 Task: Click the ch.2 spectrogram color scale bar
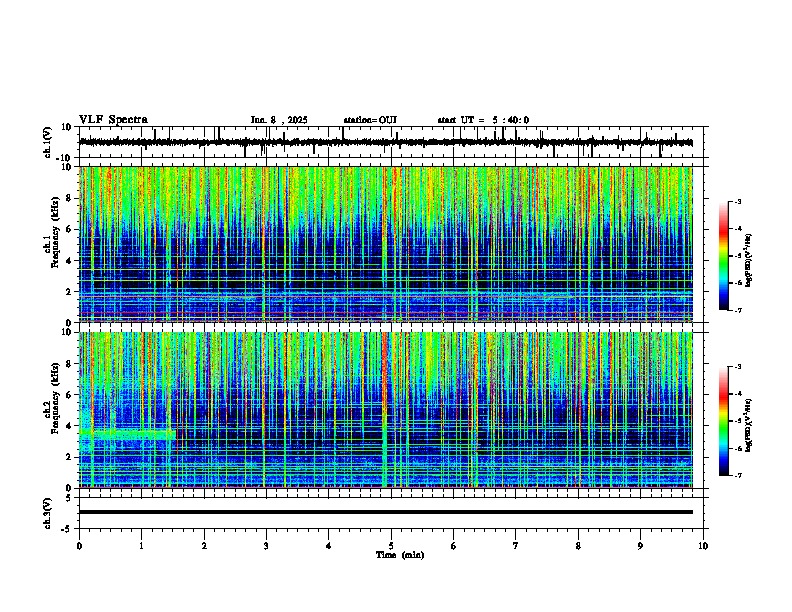pos(723,421)
